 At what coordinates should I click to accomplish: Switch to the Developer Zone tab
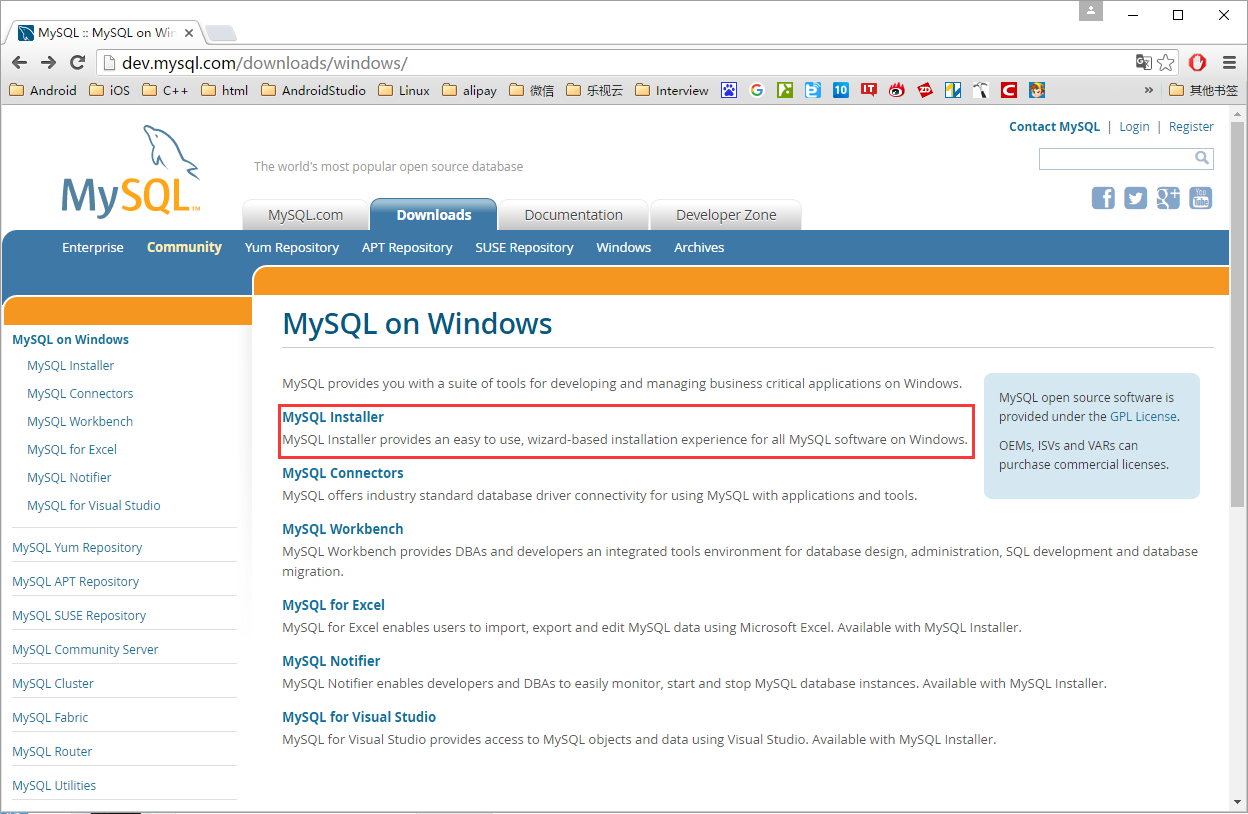pyautogui.click(x=726, y=215)
